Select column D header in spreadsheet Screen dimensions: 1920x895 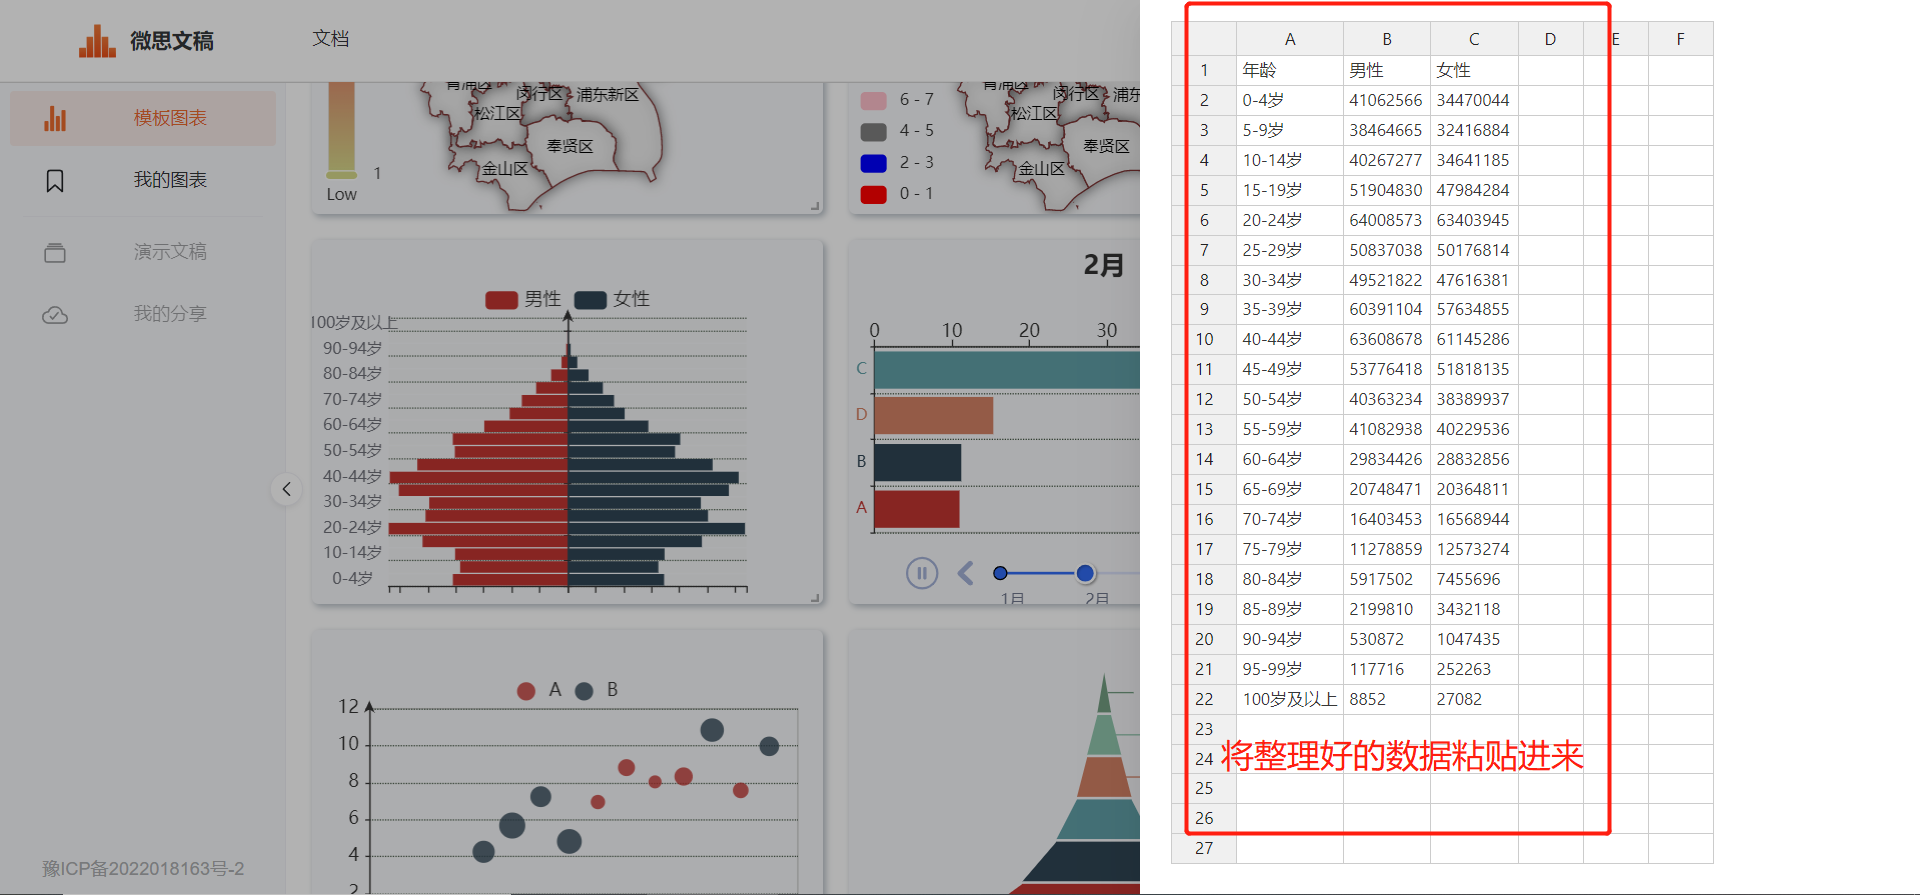click(x=1550, y=39)
